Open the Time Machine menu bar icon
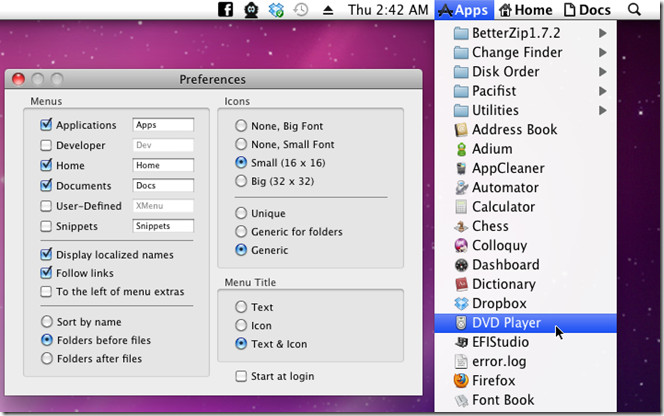 tap(301, 9)
